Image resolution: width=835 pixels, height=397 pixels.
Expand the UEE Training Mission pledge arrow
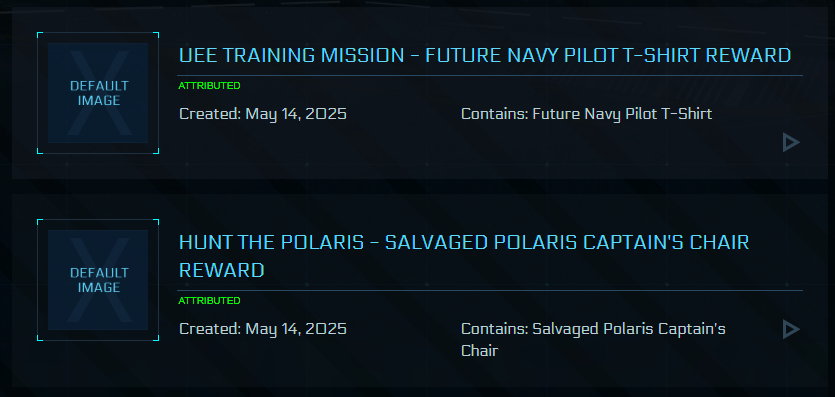tap(791, 143)
